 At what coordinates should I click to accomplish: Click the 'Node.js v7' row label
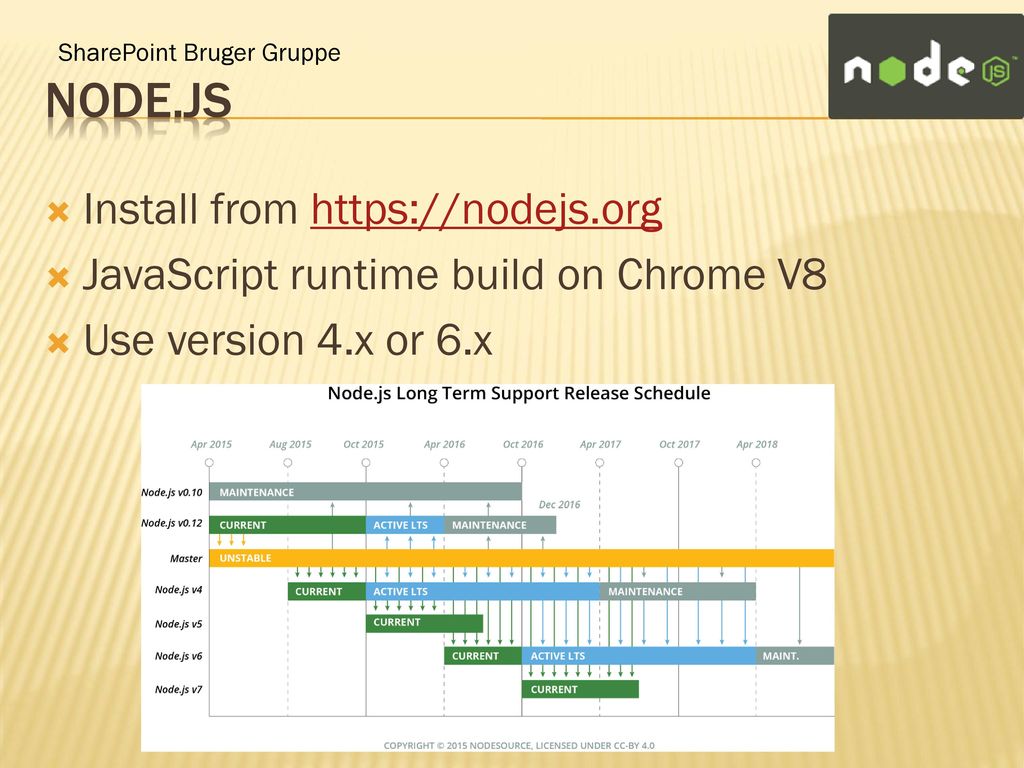pyautogui.click(x=178, y=689)
